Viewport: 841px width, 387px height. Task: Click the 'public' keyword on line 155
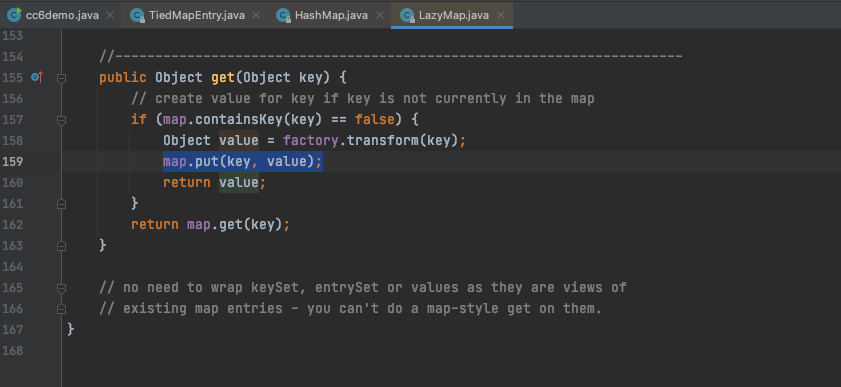click(x=123, y=78)
